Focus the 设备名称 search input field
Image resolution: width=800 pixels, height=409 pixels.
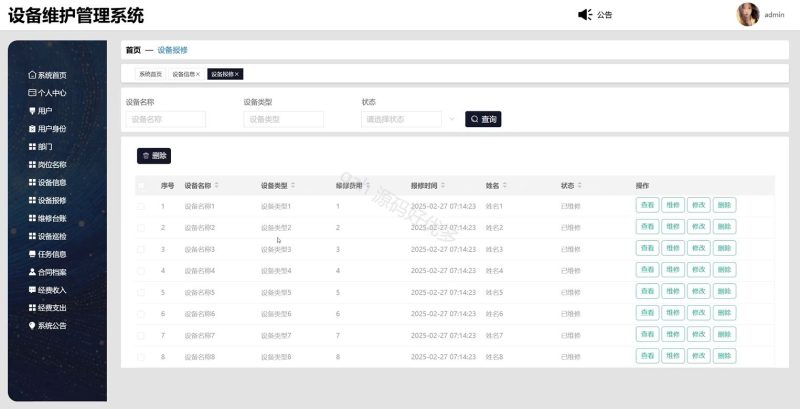165,119
